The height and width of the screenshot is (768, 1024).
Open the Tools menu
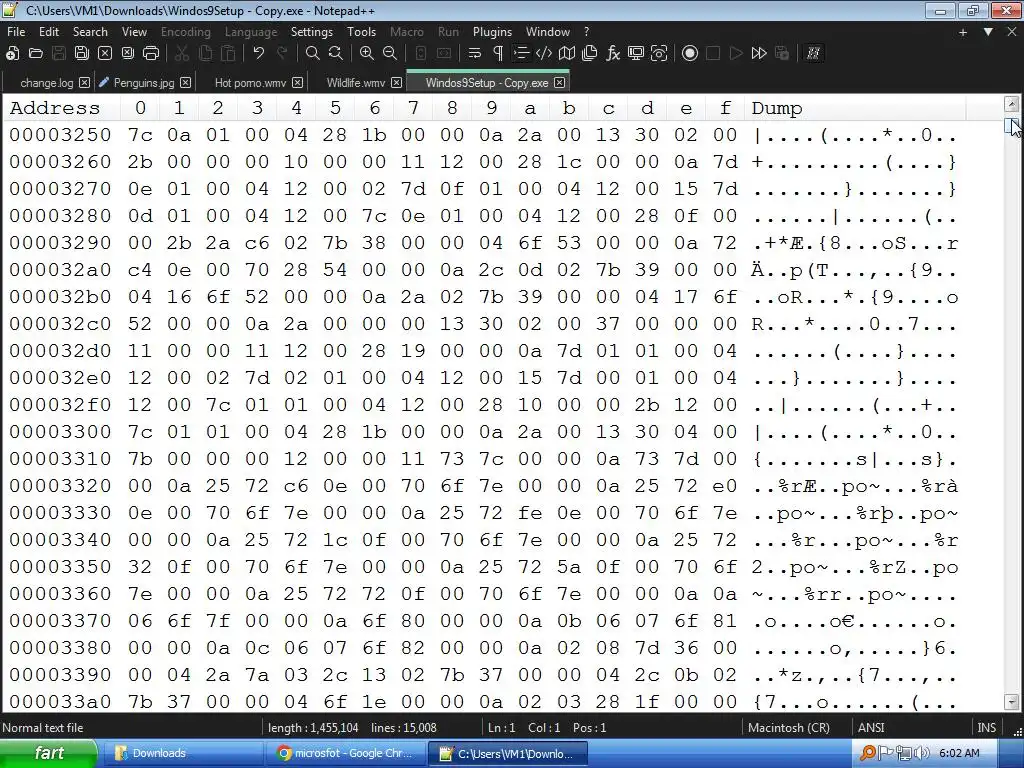(x=361, y=31)
